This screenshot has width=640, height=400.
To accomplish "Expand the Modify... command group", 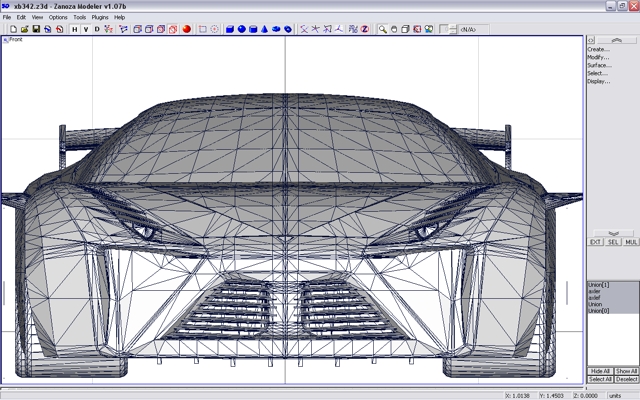I will click(598, 57).
